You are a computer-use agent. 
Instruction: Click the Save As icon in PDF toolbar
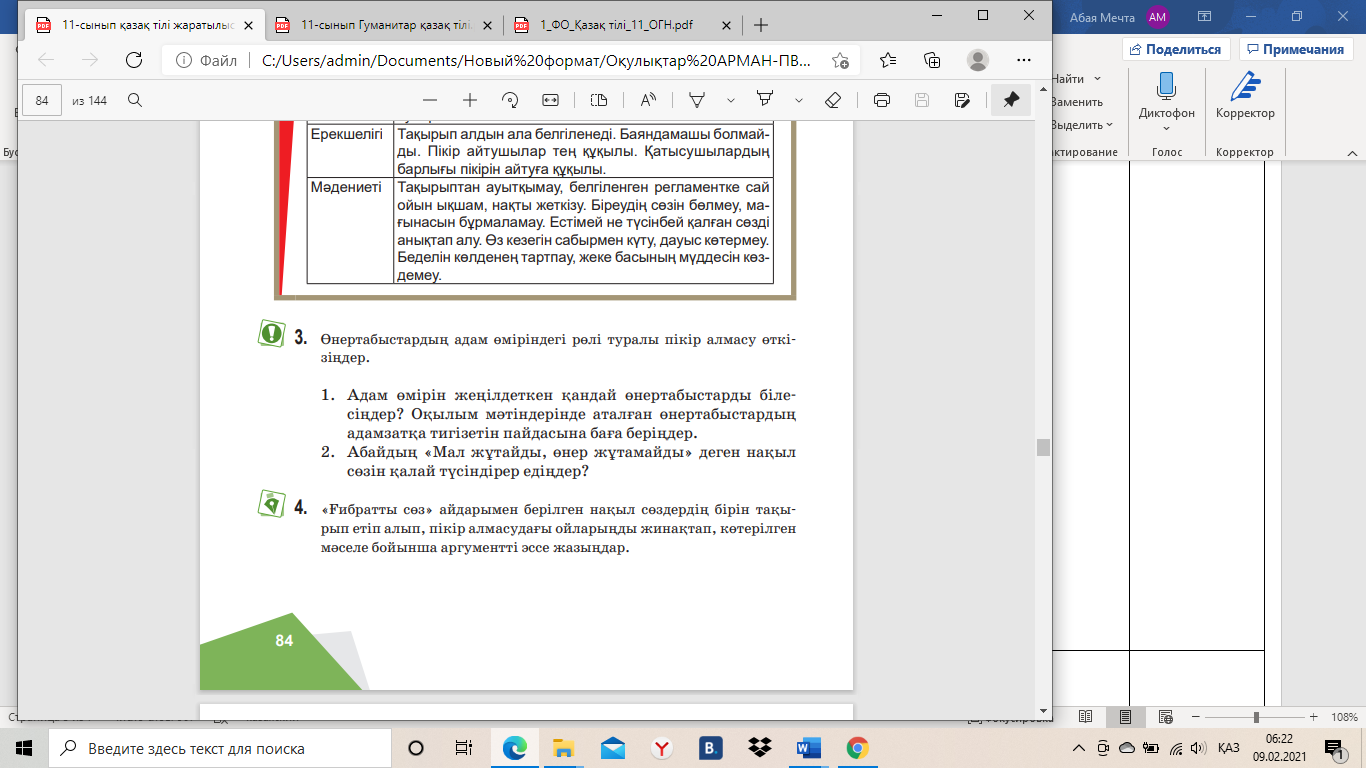962,100
